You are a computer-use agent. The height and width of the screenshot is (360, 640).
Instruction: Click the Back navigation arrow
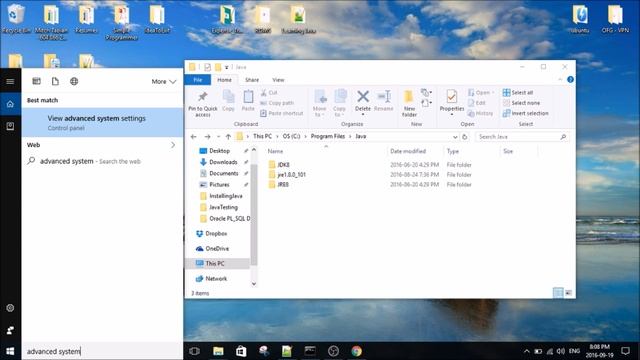click(193, 137)
